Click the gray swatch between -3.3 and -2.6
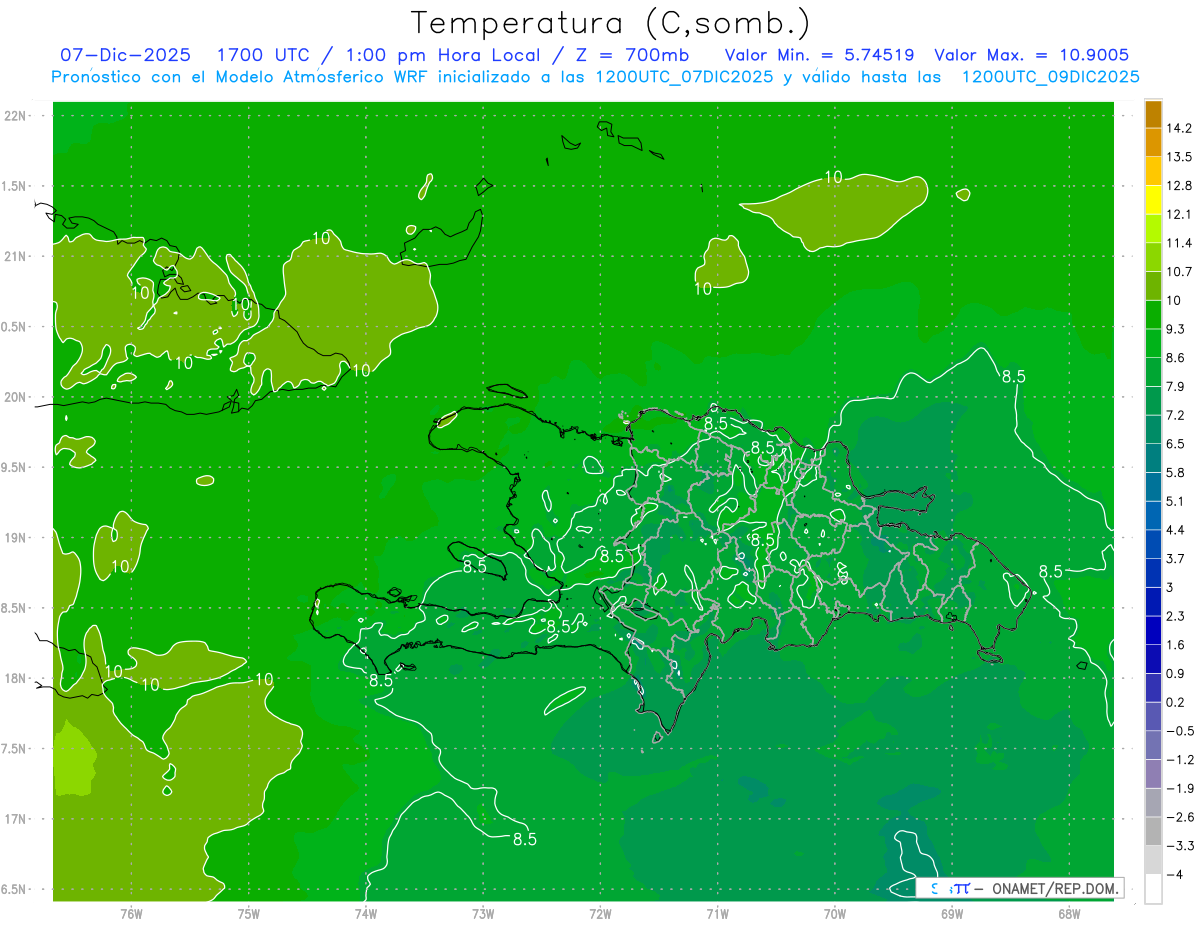This screenshot has width=1200, height=927. [1153, 831]
